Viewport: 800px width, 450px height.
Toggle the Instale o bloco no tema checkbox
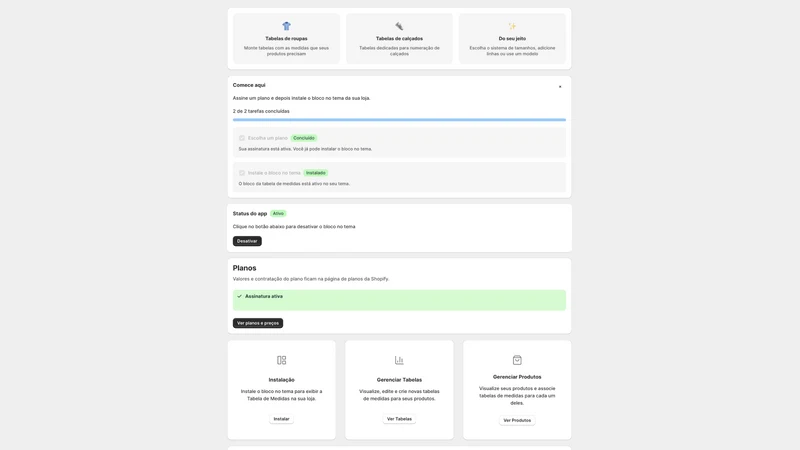pyautogui.click(x=242, y=173)
